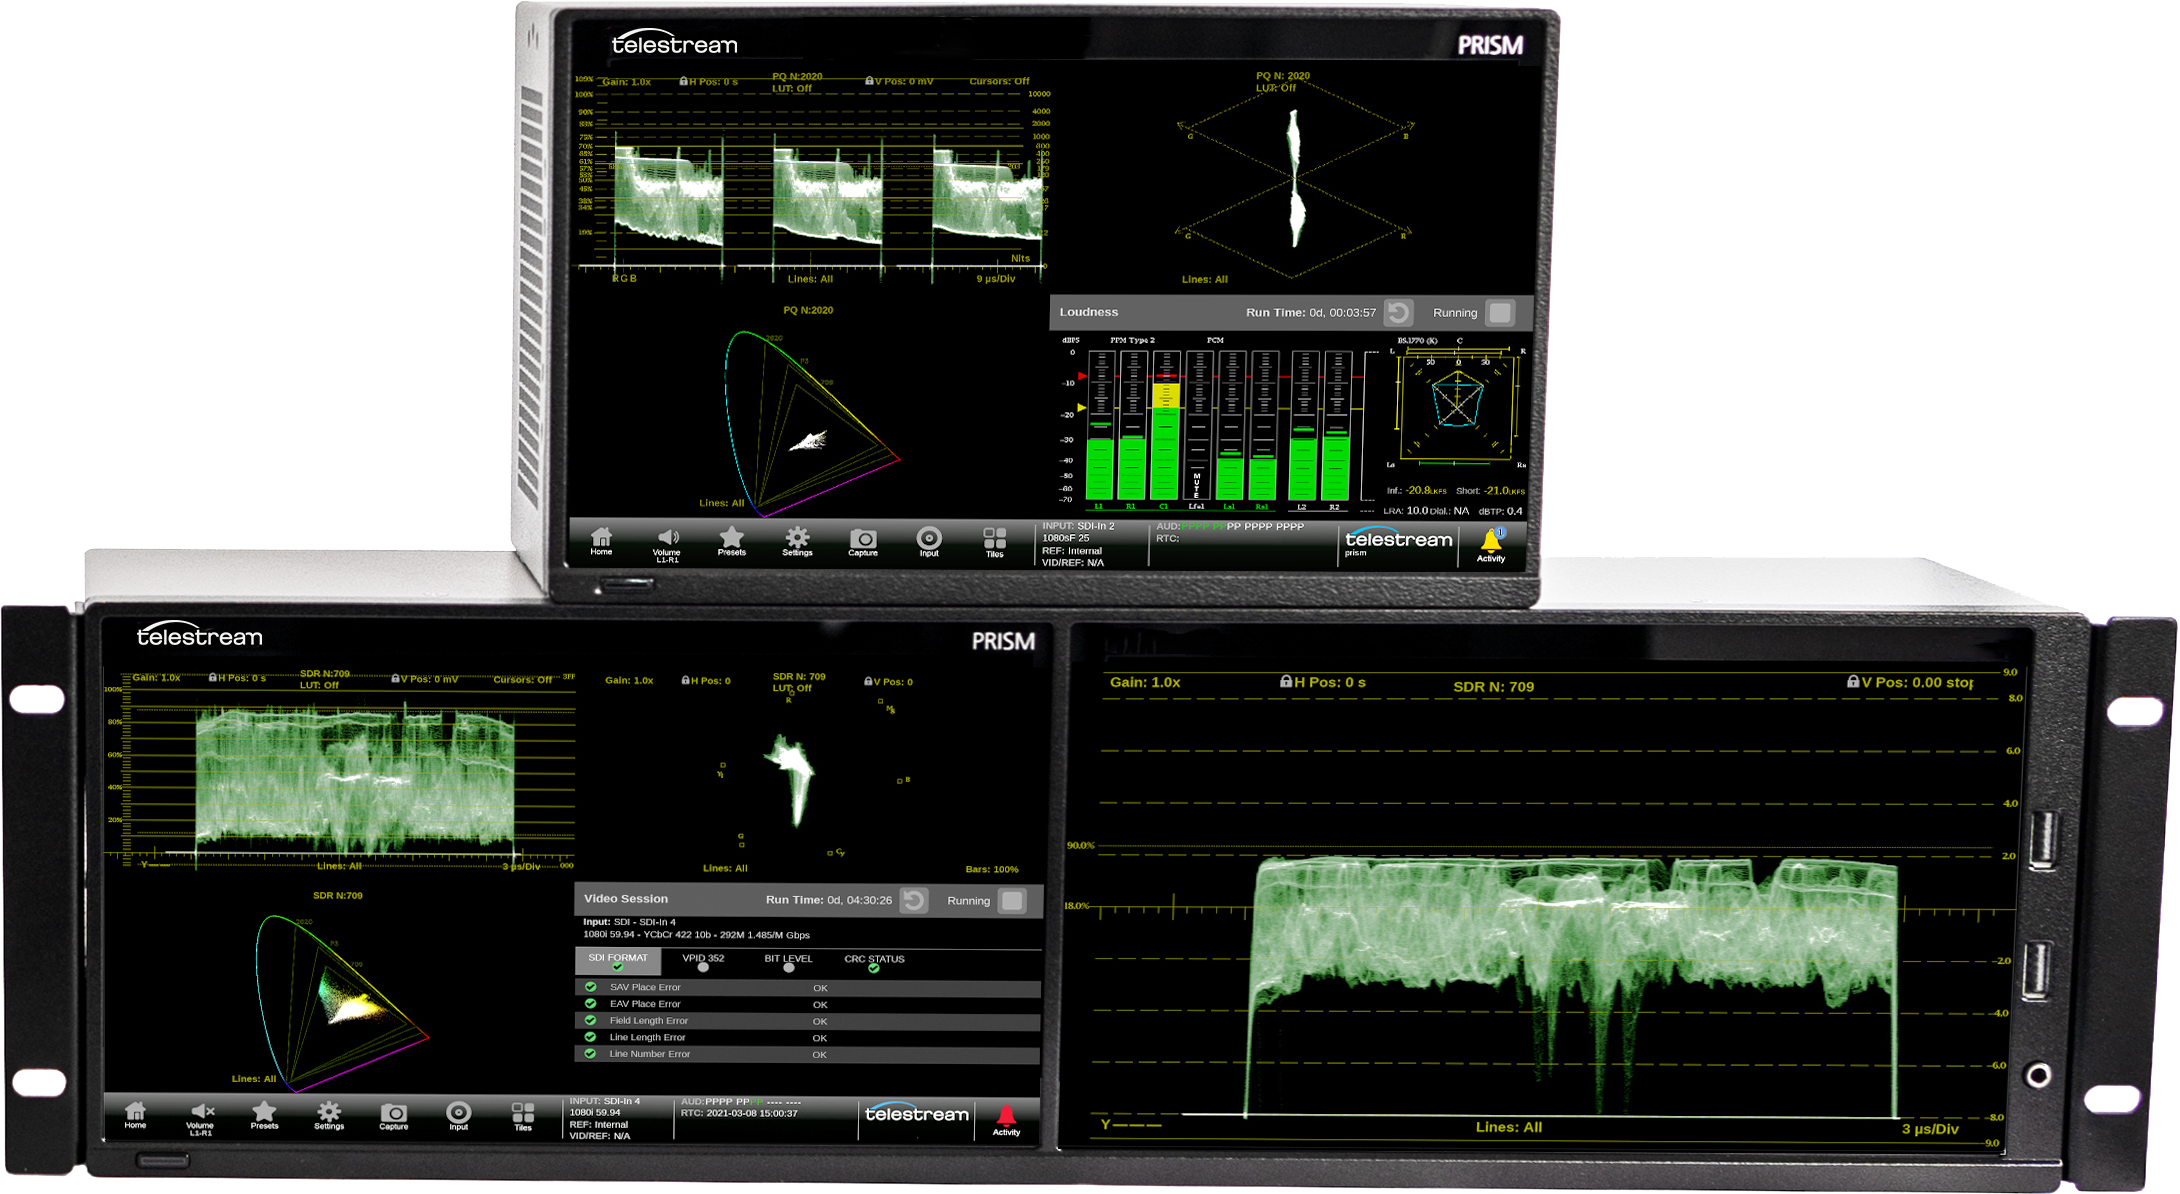The width and height of the screenshot is (2180, 1194).
Task: Select the SAV Place Error row
Action: pos(808,988)
